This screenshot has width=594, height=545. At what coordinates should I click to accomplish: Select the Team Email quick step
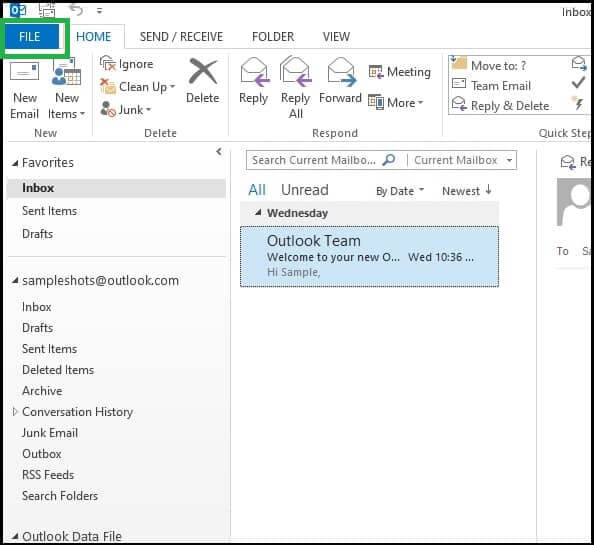point(491,86)
